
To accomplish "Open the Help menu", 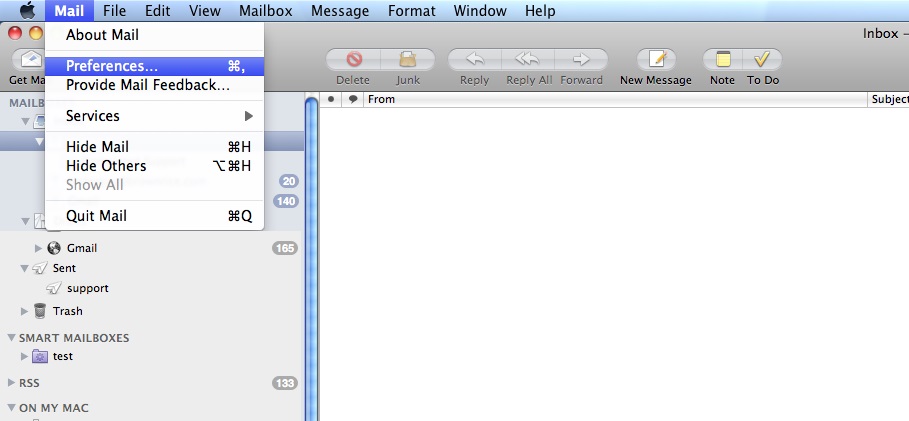I will pyautogui.click(x=540, y=10).
